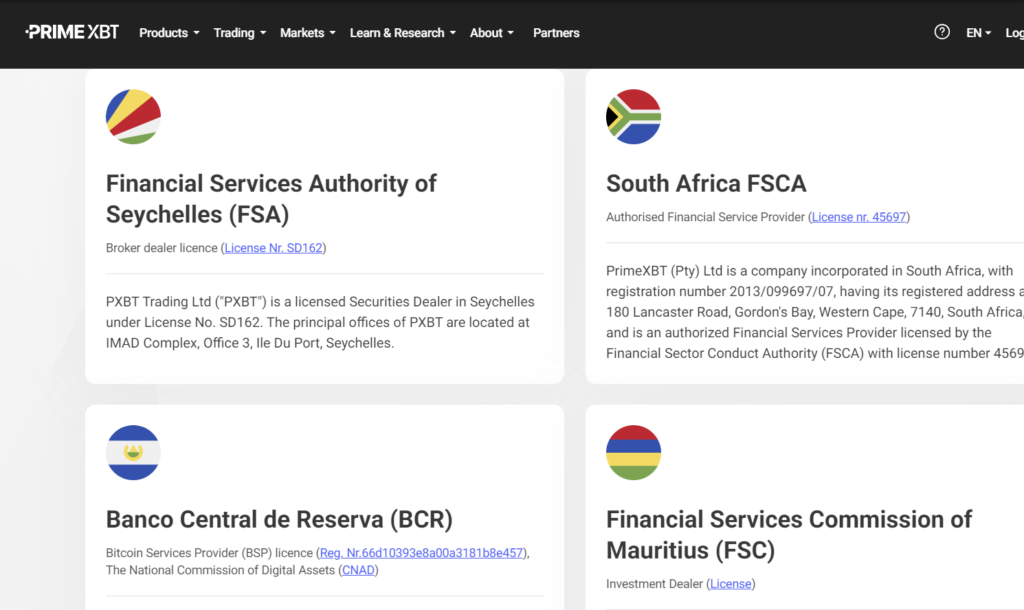Click the Financial Services Authority of Seychelles heading
1024x610 pixels.
[271, 199]
